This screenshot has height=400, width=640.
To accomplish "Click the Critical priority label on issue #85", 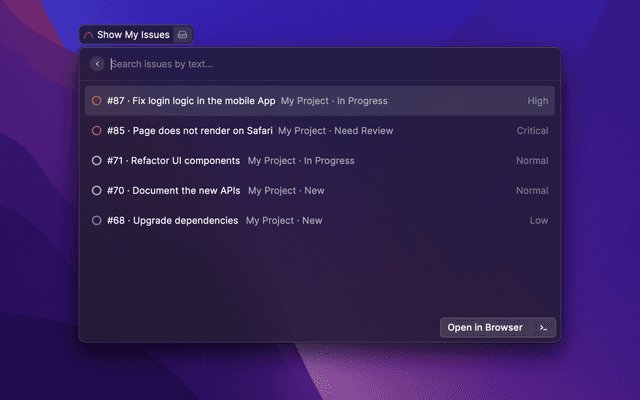I will (532, 131).
